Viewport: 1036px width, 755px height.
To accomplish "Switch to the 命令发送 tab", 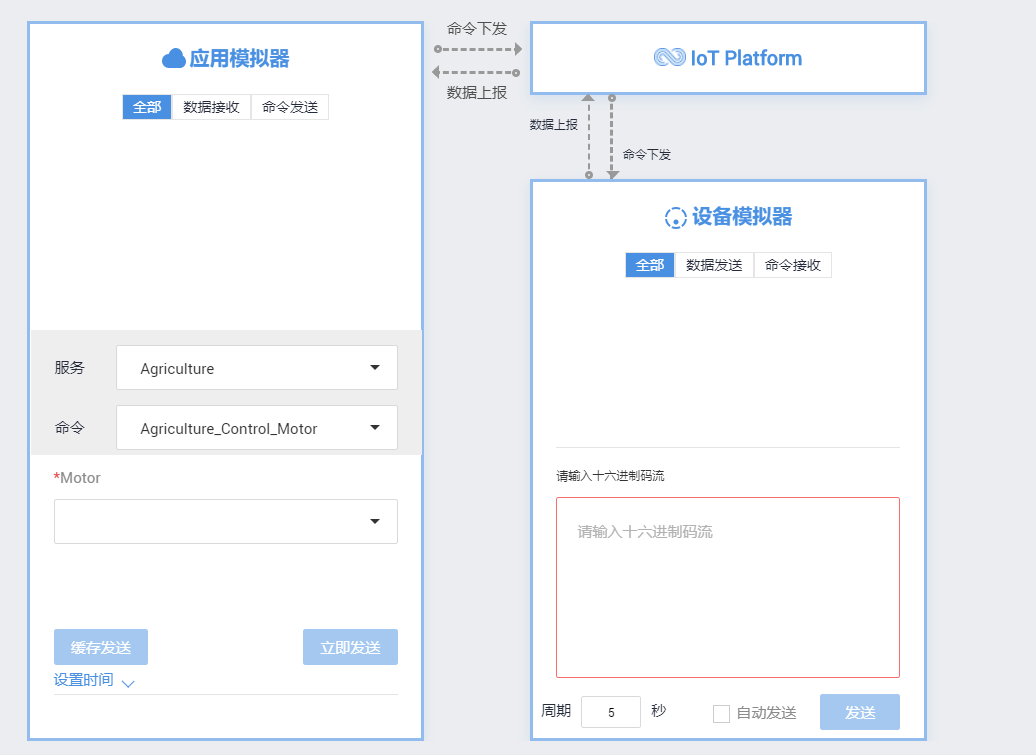I will point(290,107).
